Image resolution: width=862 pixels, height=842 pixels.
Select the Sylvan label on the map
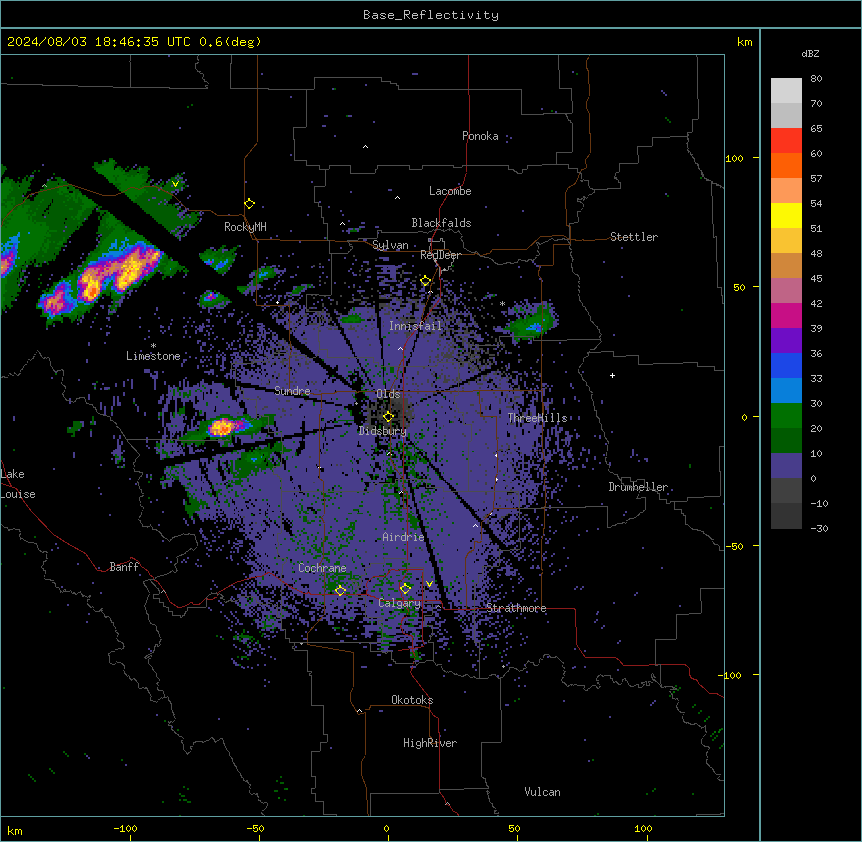point(390,245)
